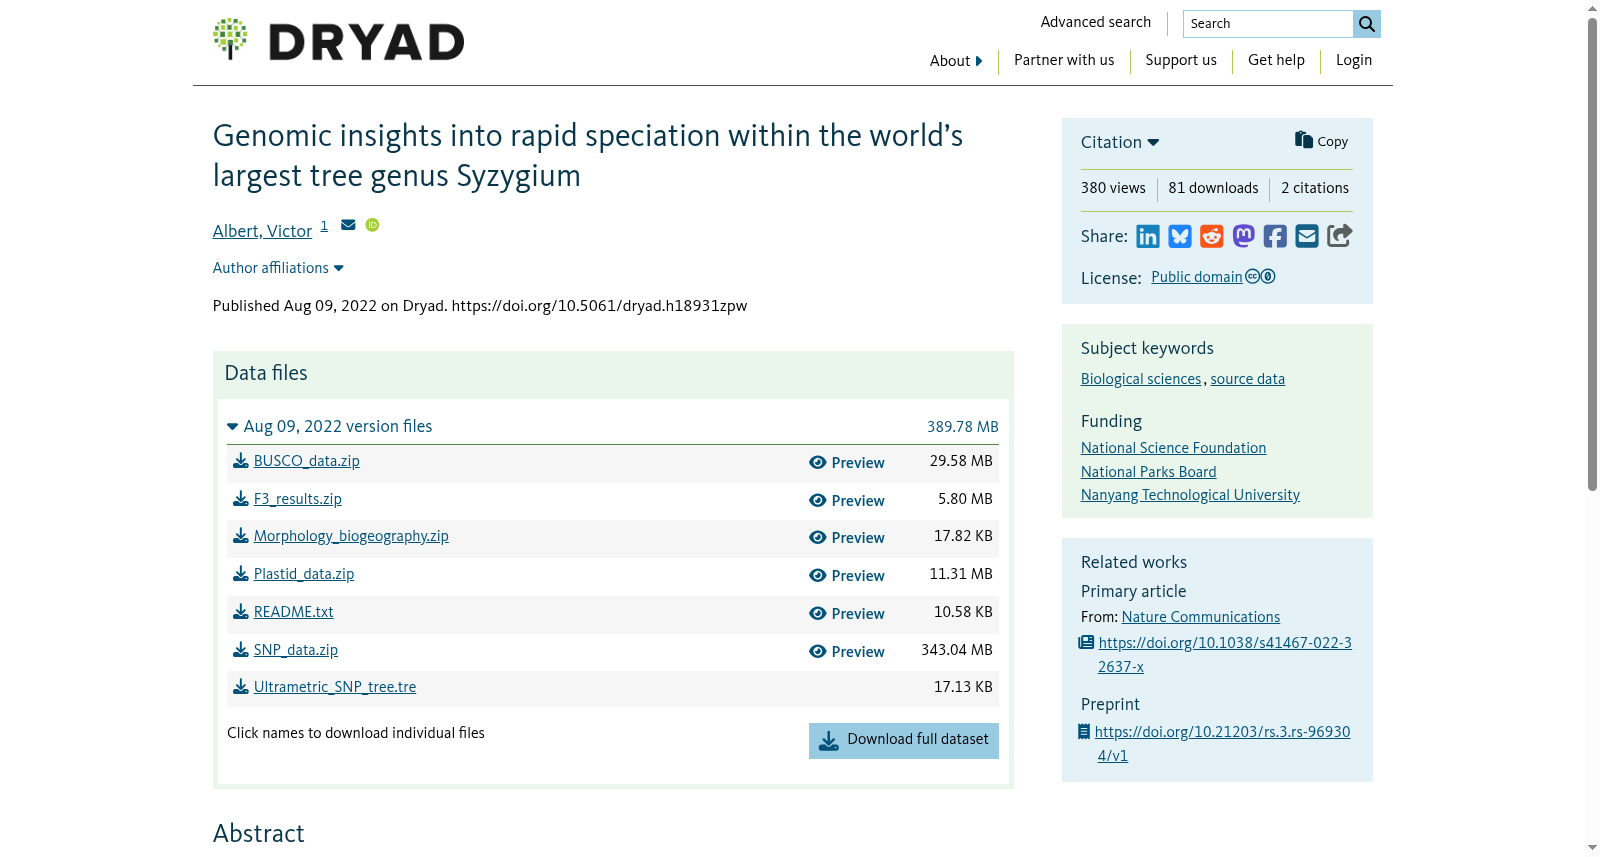Open National Parks Board funder link
The height and width of the screenshot is (857, 1600).
pos(1149,472)
